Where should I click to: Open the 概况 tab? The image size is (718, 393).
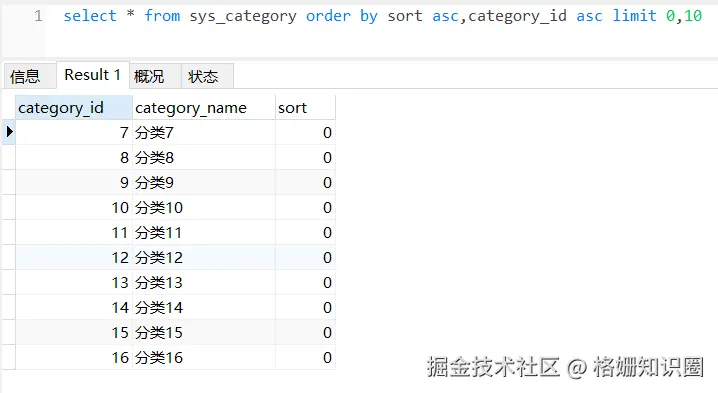point(155,76)
